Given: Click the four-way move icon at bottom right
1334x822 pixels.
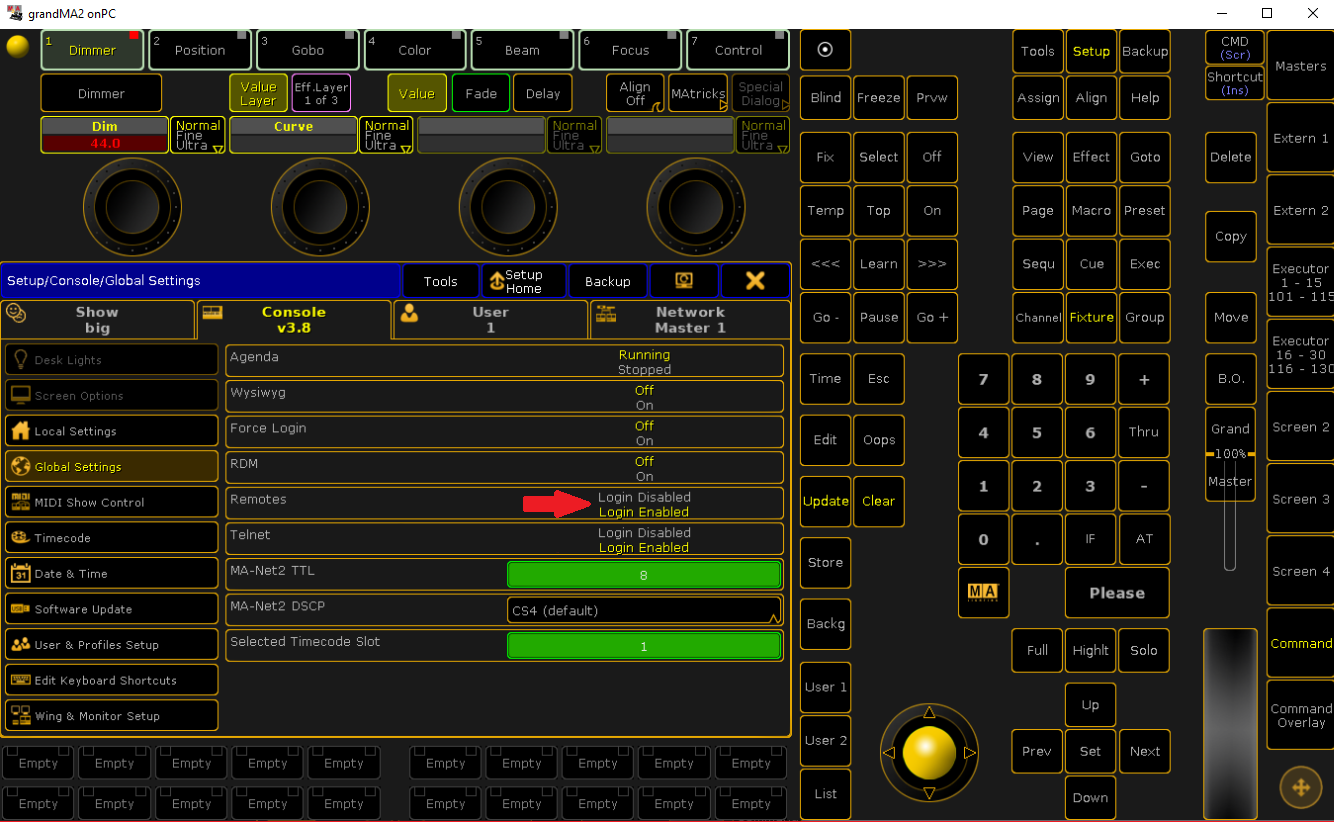Looking at the screenshot, I should tap(1301, 788).
